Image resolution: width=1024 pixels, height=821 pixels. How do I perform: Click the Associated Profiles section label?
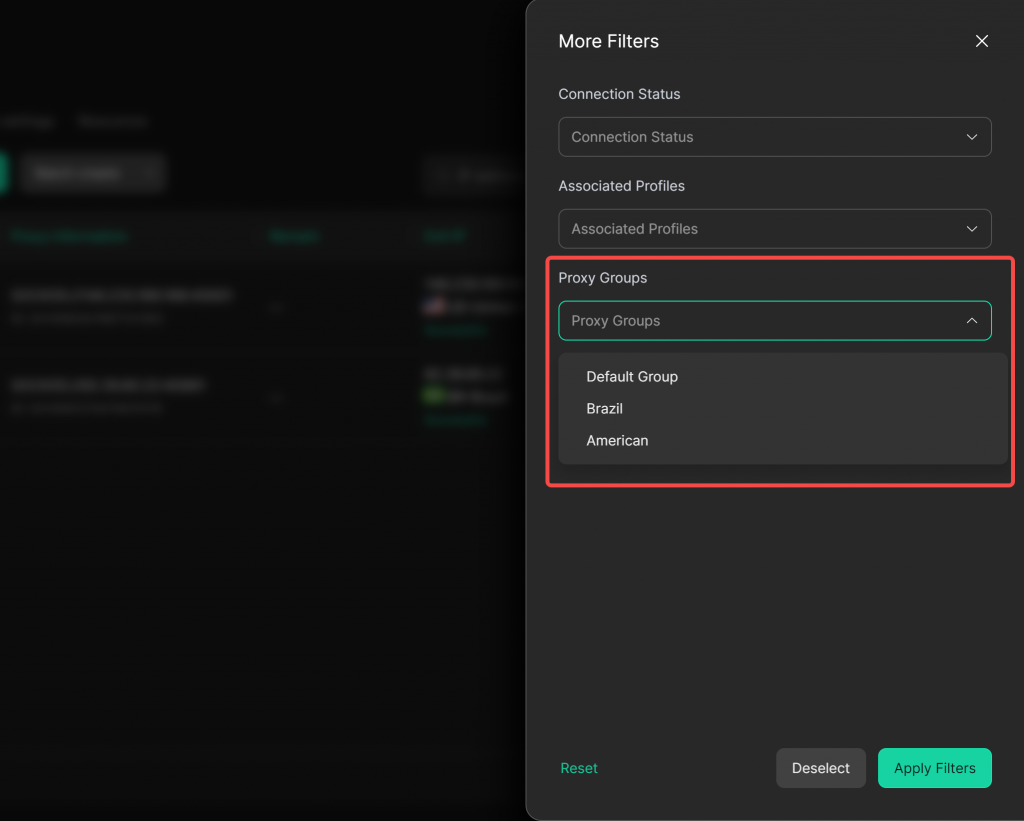click(622, 186)
